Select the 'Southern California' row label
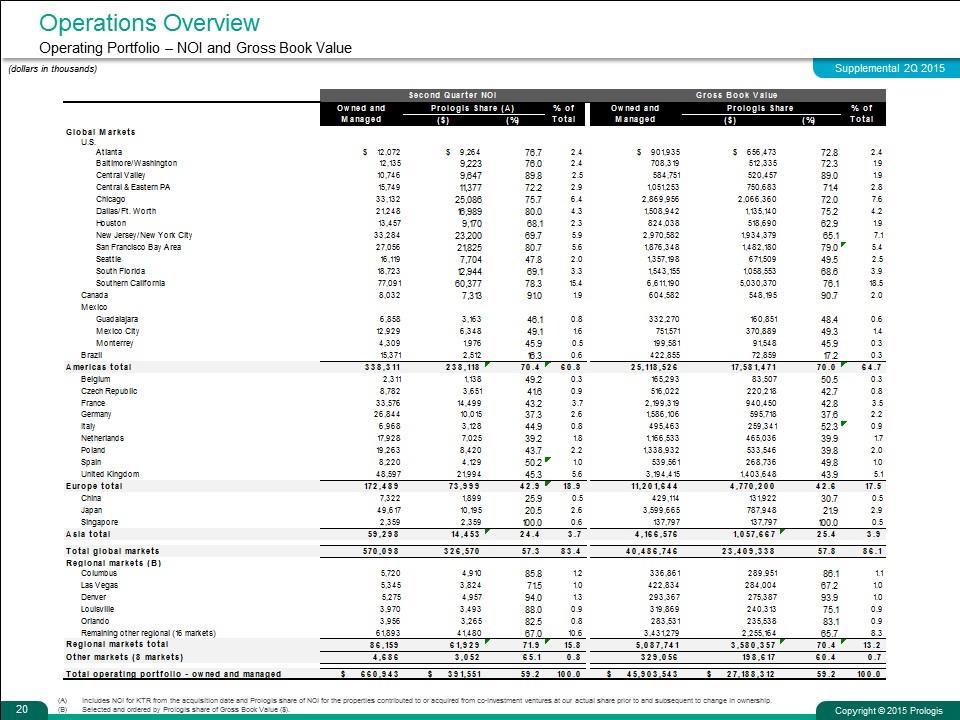960x720 pixels. [130, 283]
